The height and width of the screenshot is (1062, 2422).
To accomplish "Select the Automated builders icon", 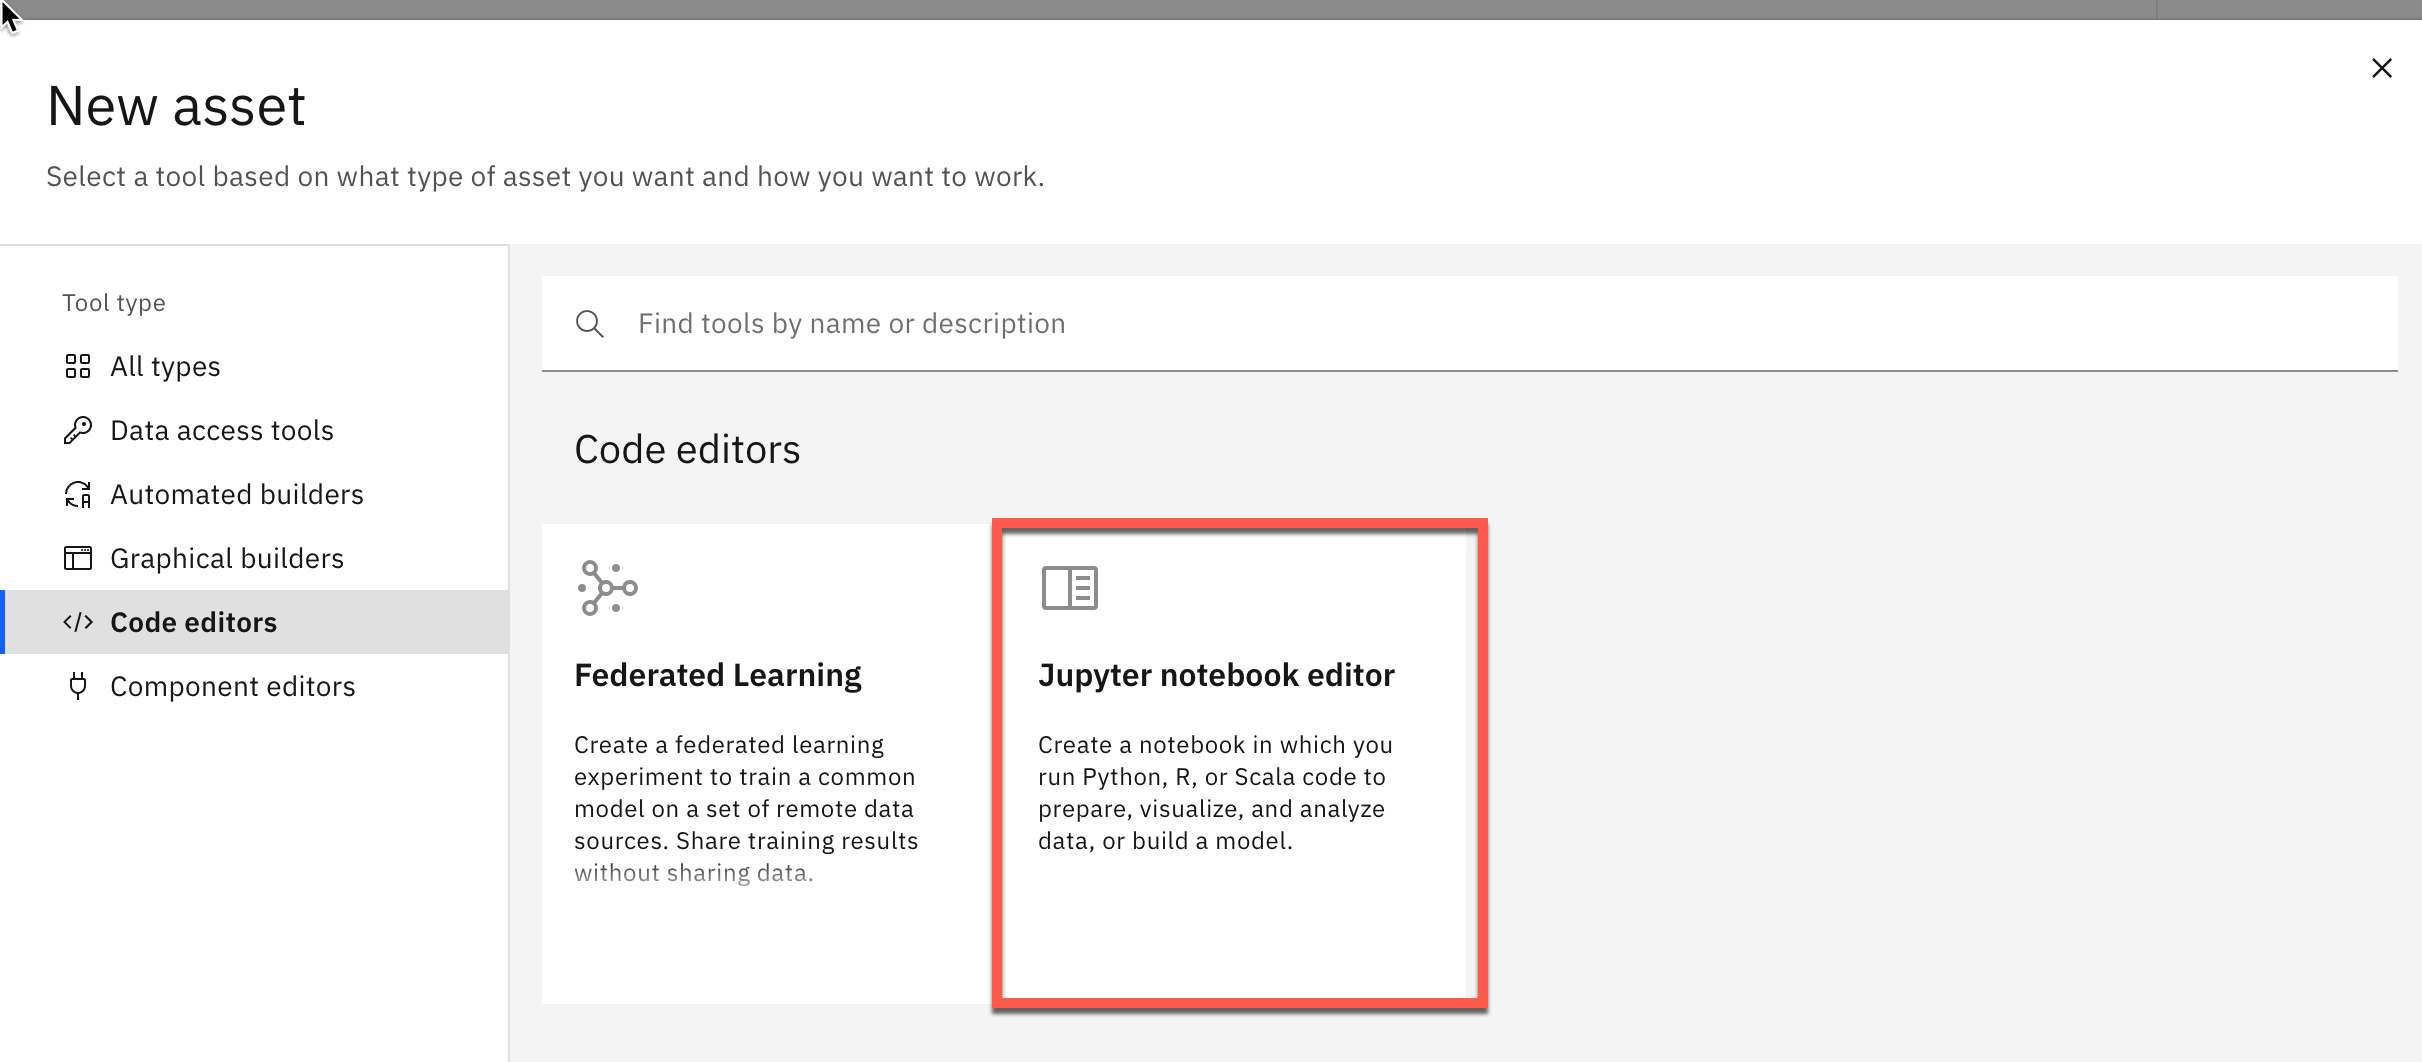I will pyautogui.click(x=80, y=494).
